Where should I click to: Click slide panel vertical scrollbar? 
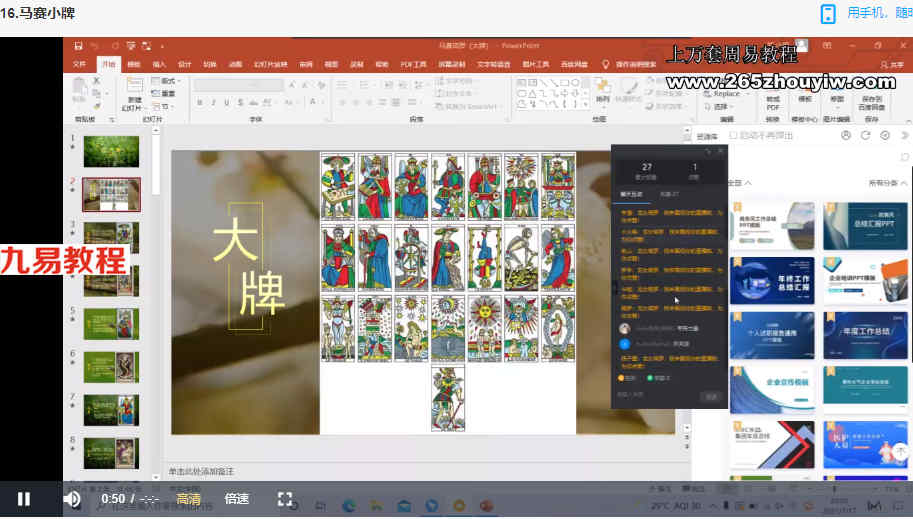[155, 303]
